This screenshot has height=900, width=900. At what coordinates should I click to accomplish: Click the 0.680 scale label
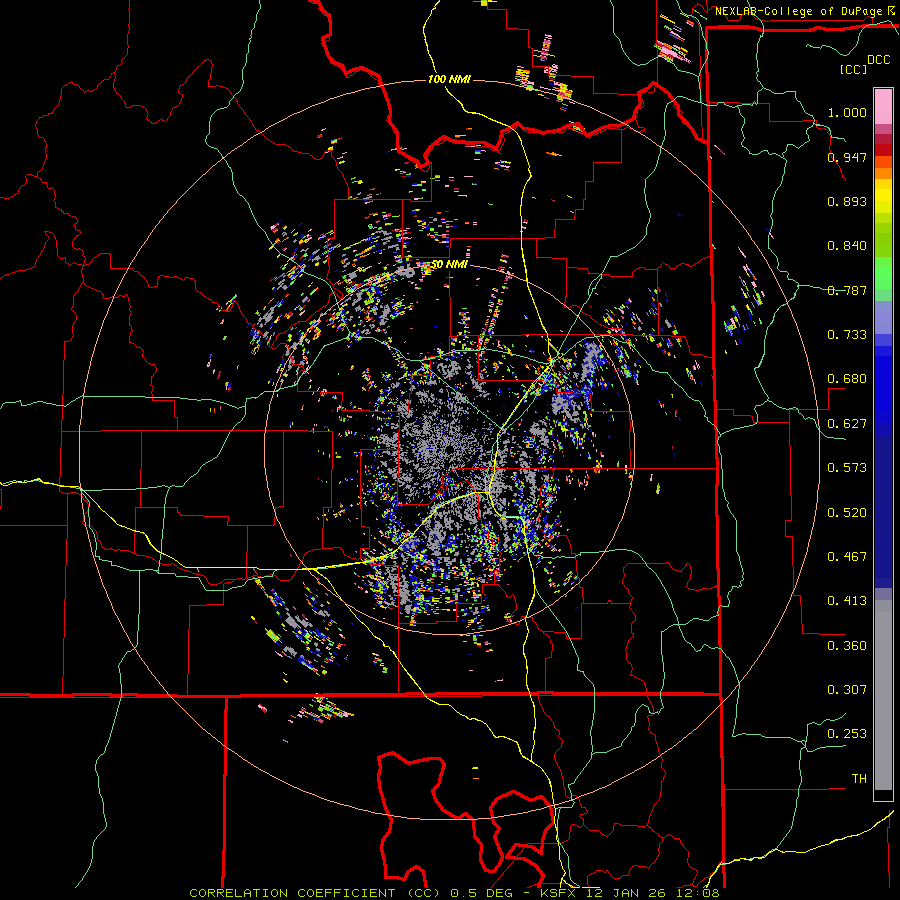coord(847,379)
